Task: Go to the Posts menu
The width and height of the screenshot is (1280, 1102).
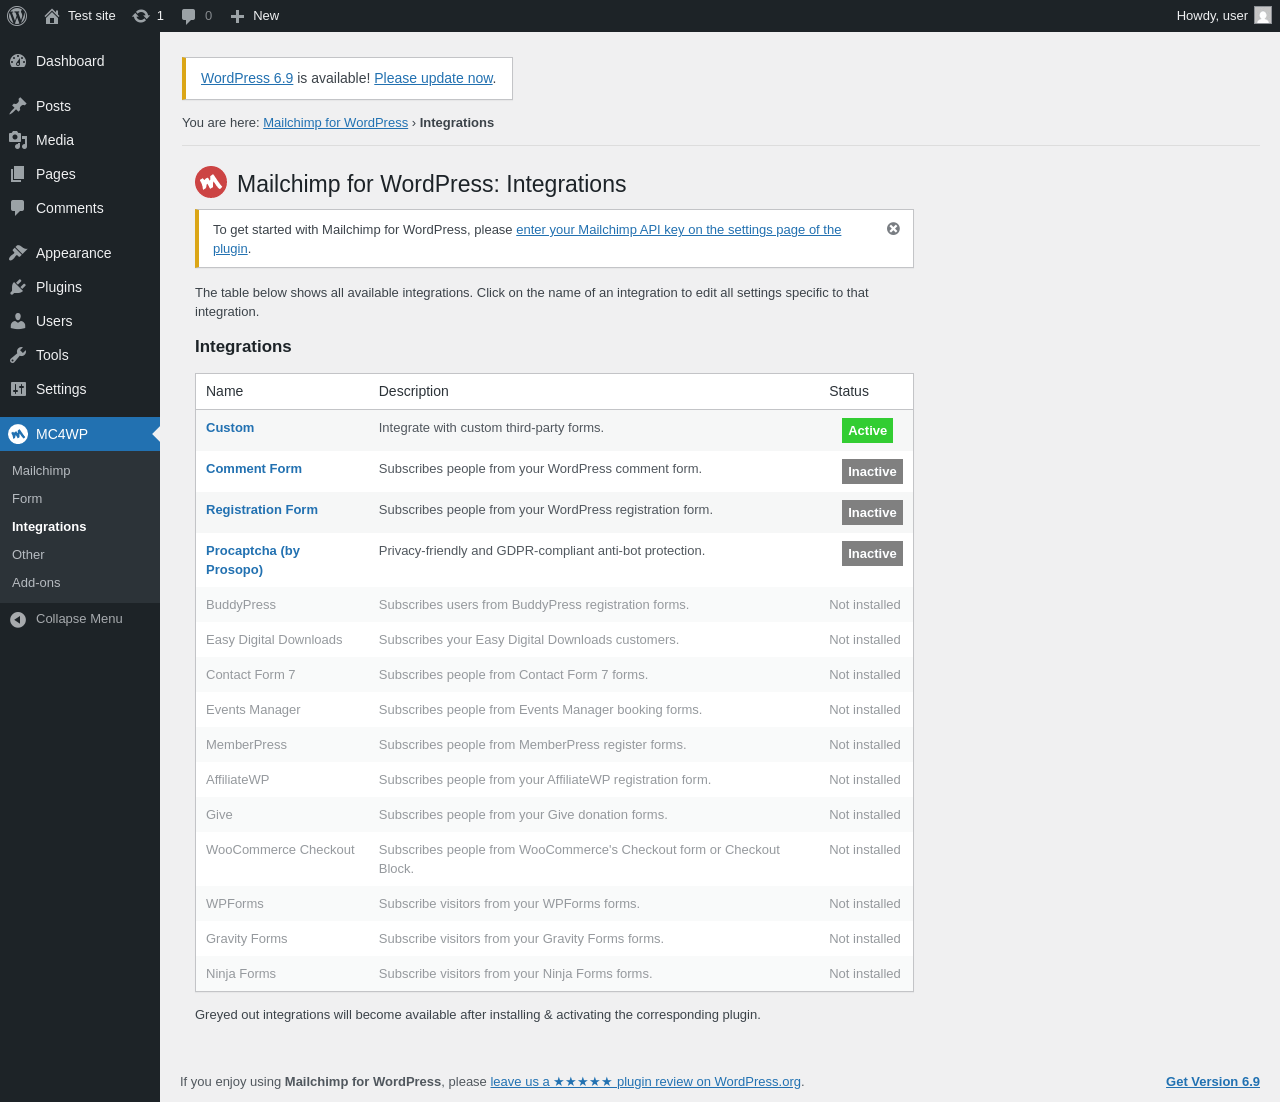Action: [x=53, y=106]
